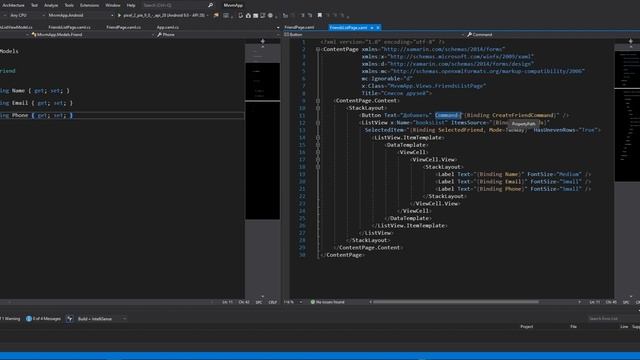This screenshot has width=640, height=360.
Task: Open the left tab group overflow dropdown
Action: pos(278,28)
